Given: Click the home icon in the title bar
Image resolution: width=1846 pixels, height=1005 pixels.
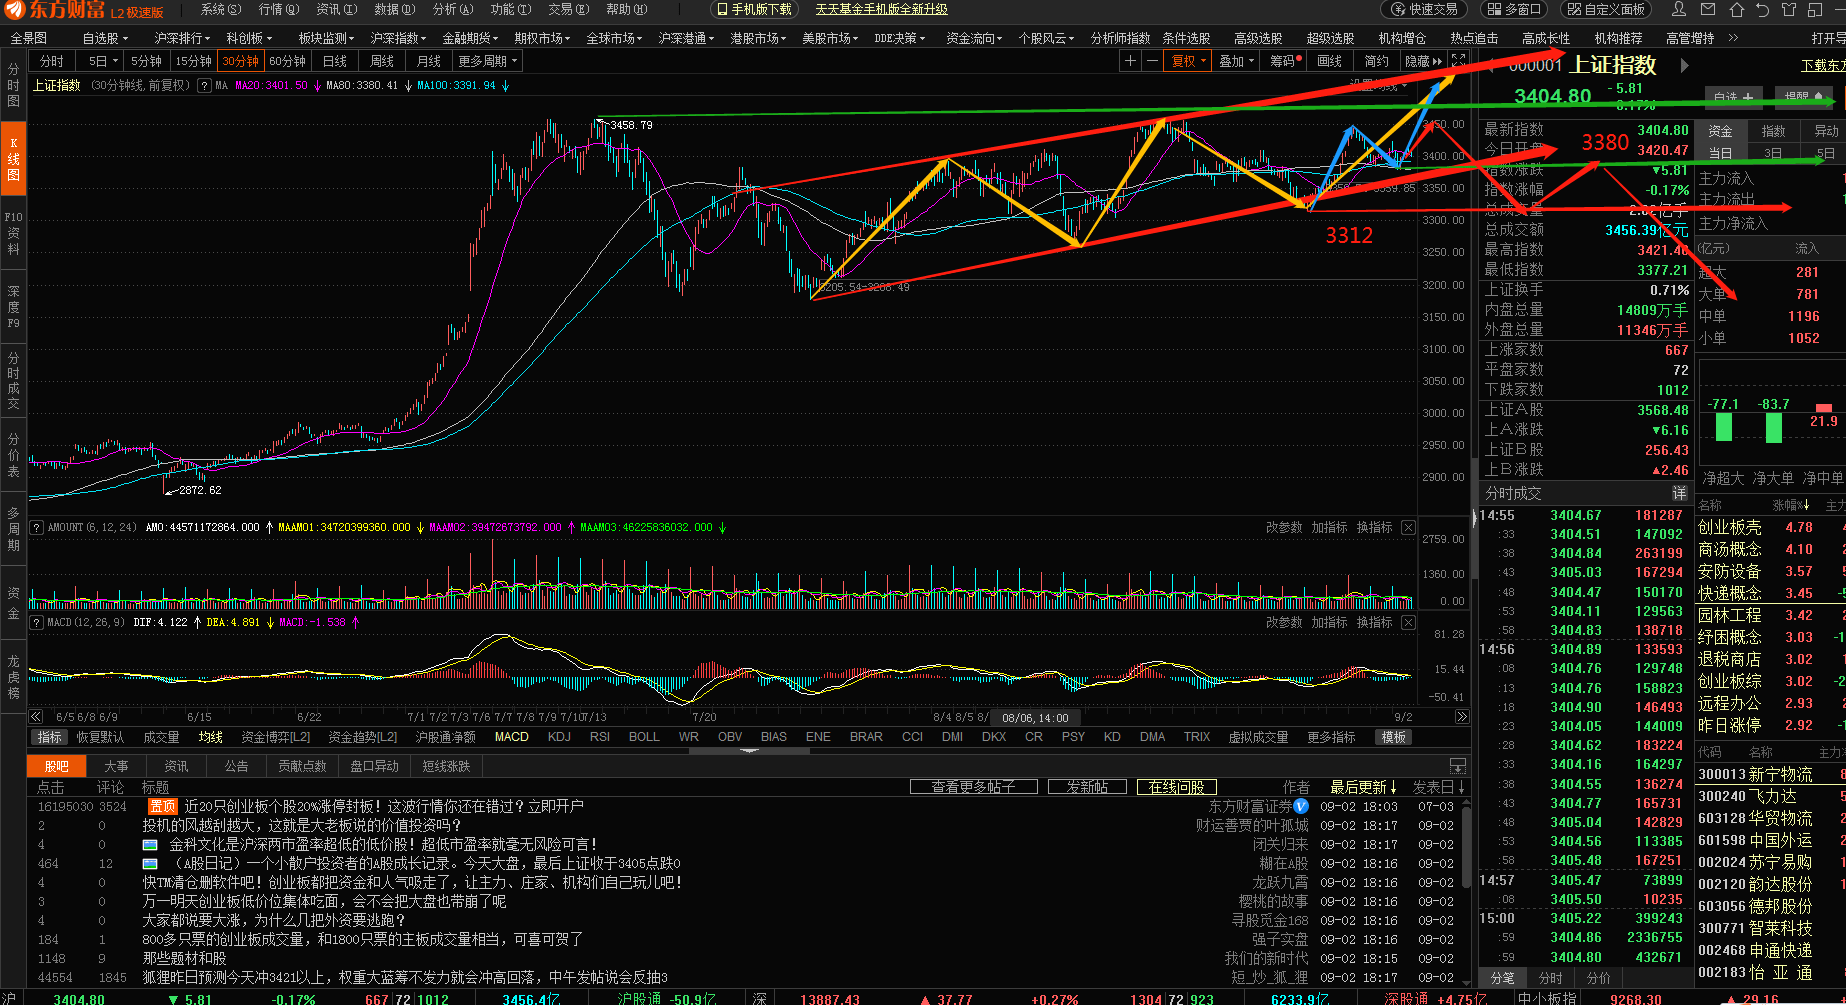Looking at the screenshot, I should [1735, 10].
